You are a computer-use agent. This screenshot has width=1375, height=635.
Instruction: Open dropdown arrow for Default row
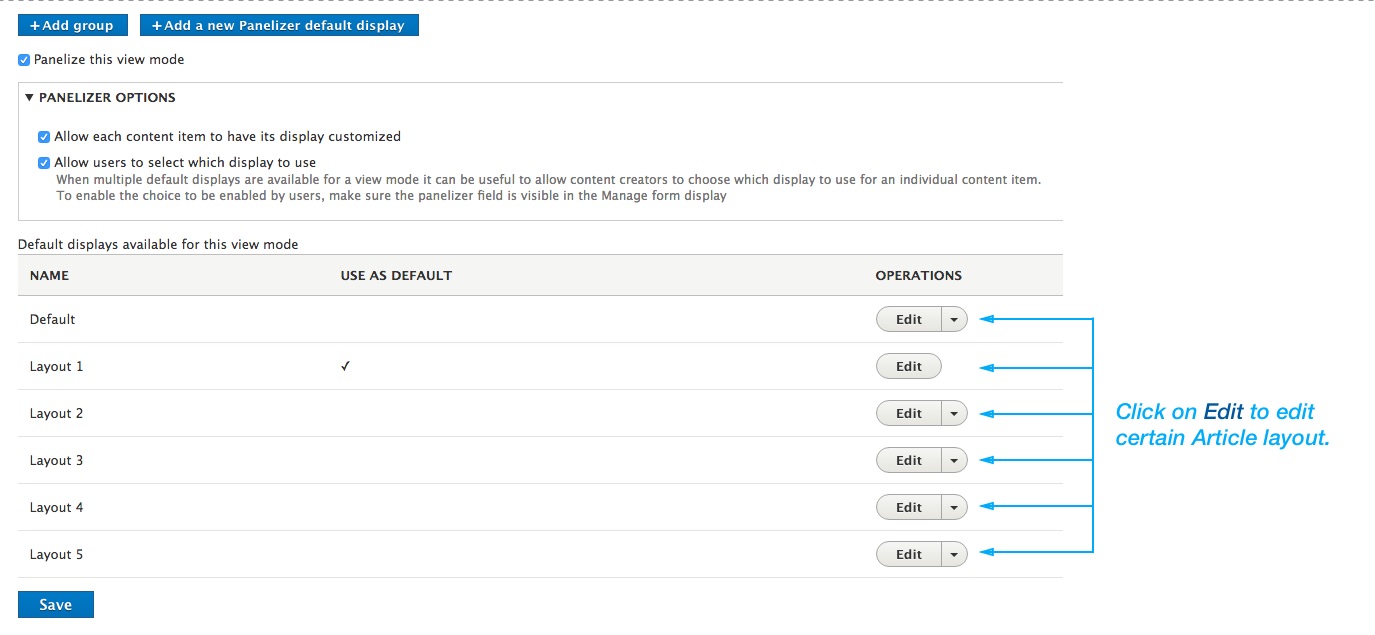[954, 320]
